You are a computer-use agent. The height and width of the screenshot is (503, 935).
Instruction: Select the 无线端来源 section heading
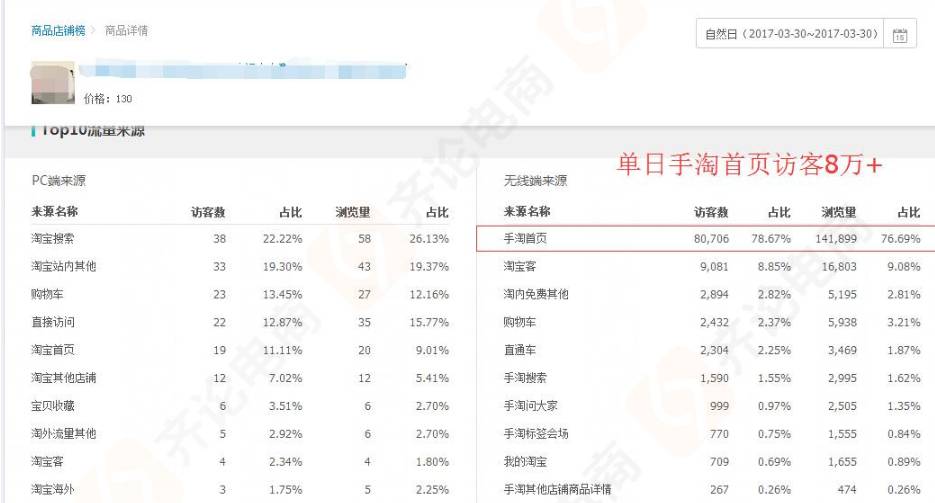[x=535, y=181]
